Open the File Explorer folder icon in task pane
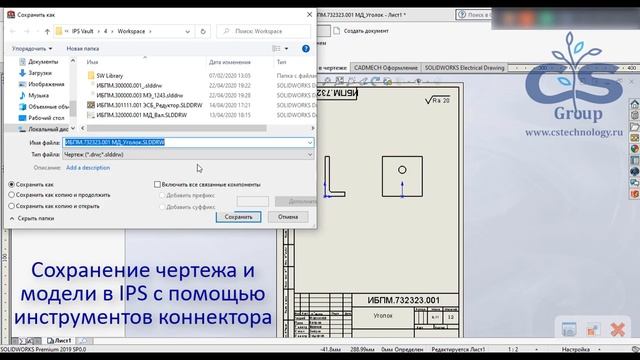The height and width of the screenshot is (360, 640). coord(635,127)
